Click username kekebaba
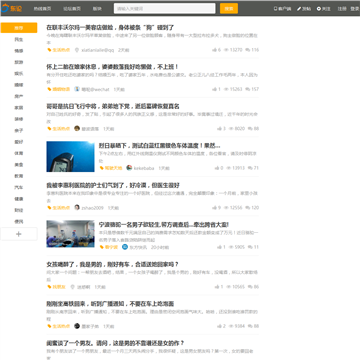Screen dimensions: 360x360 click(x=144, y=168)
